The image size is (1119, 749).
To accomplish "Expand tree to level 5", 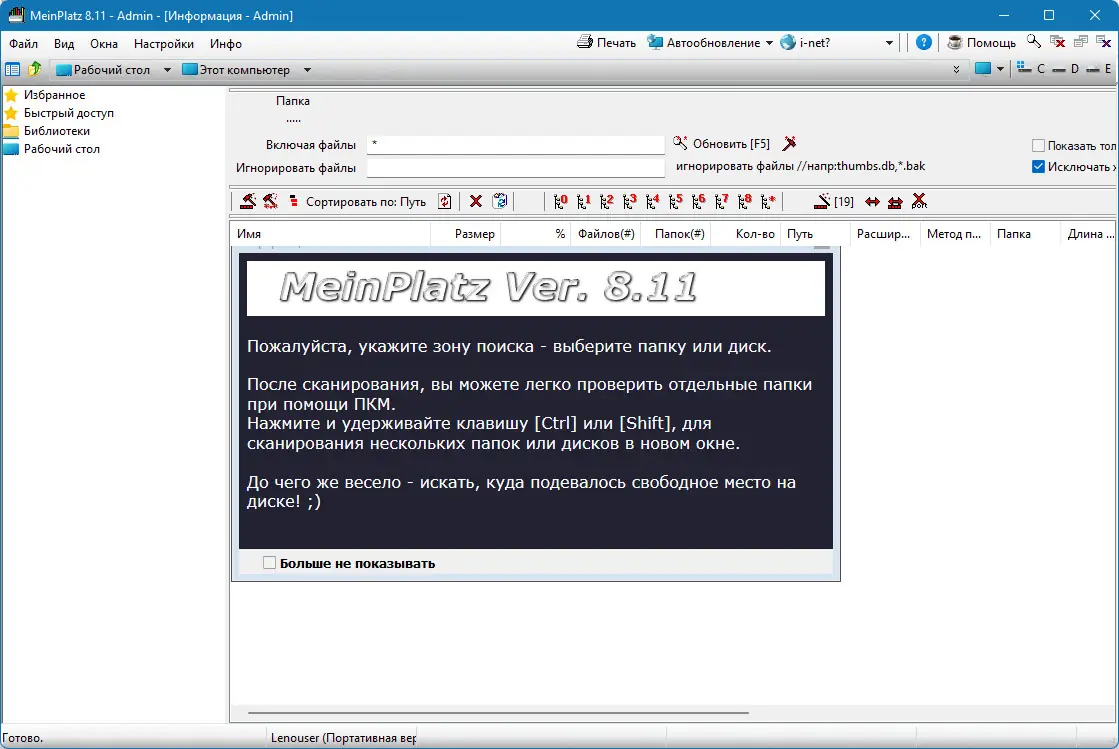I will tap(675, 202).
